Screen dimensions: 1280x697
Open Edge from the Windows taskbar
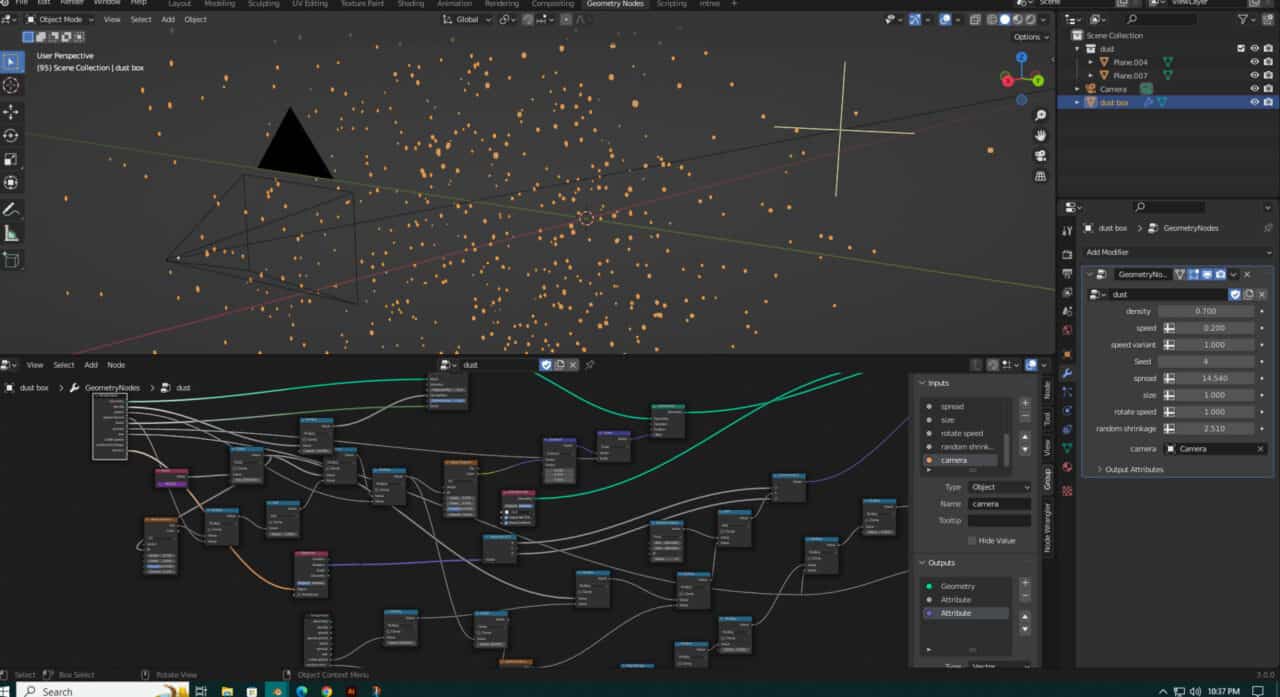302,690
